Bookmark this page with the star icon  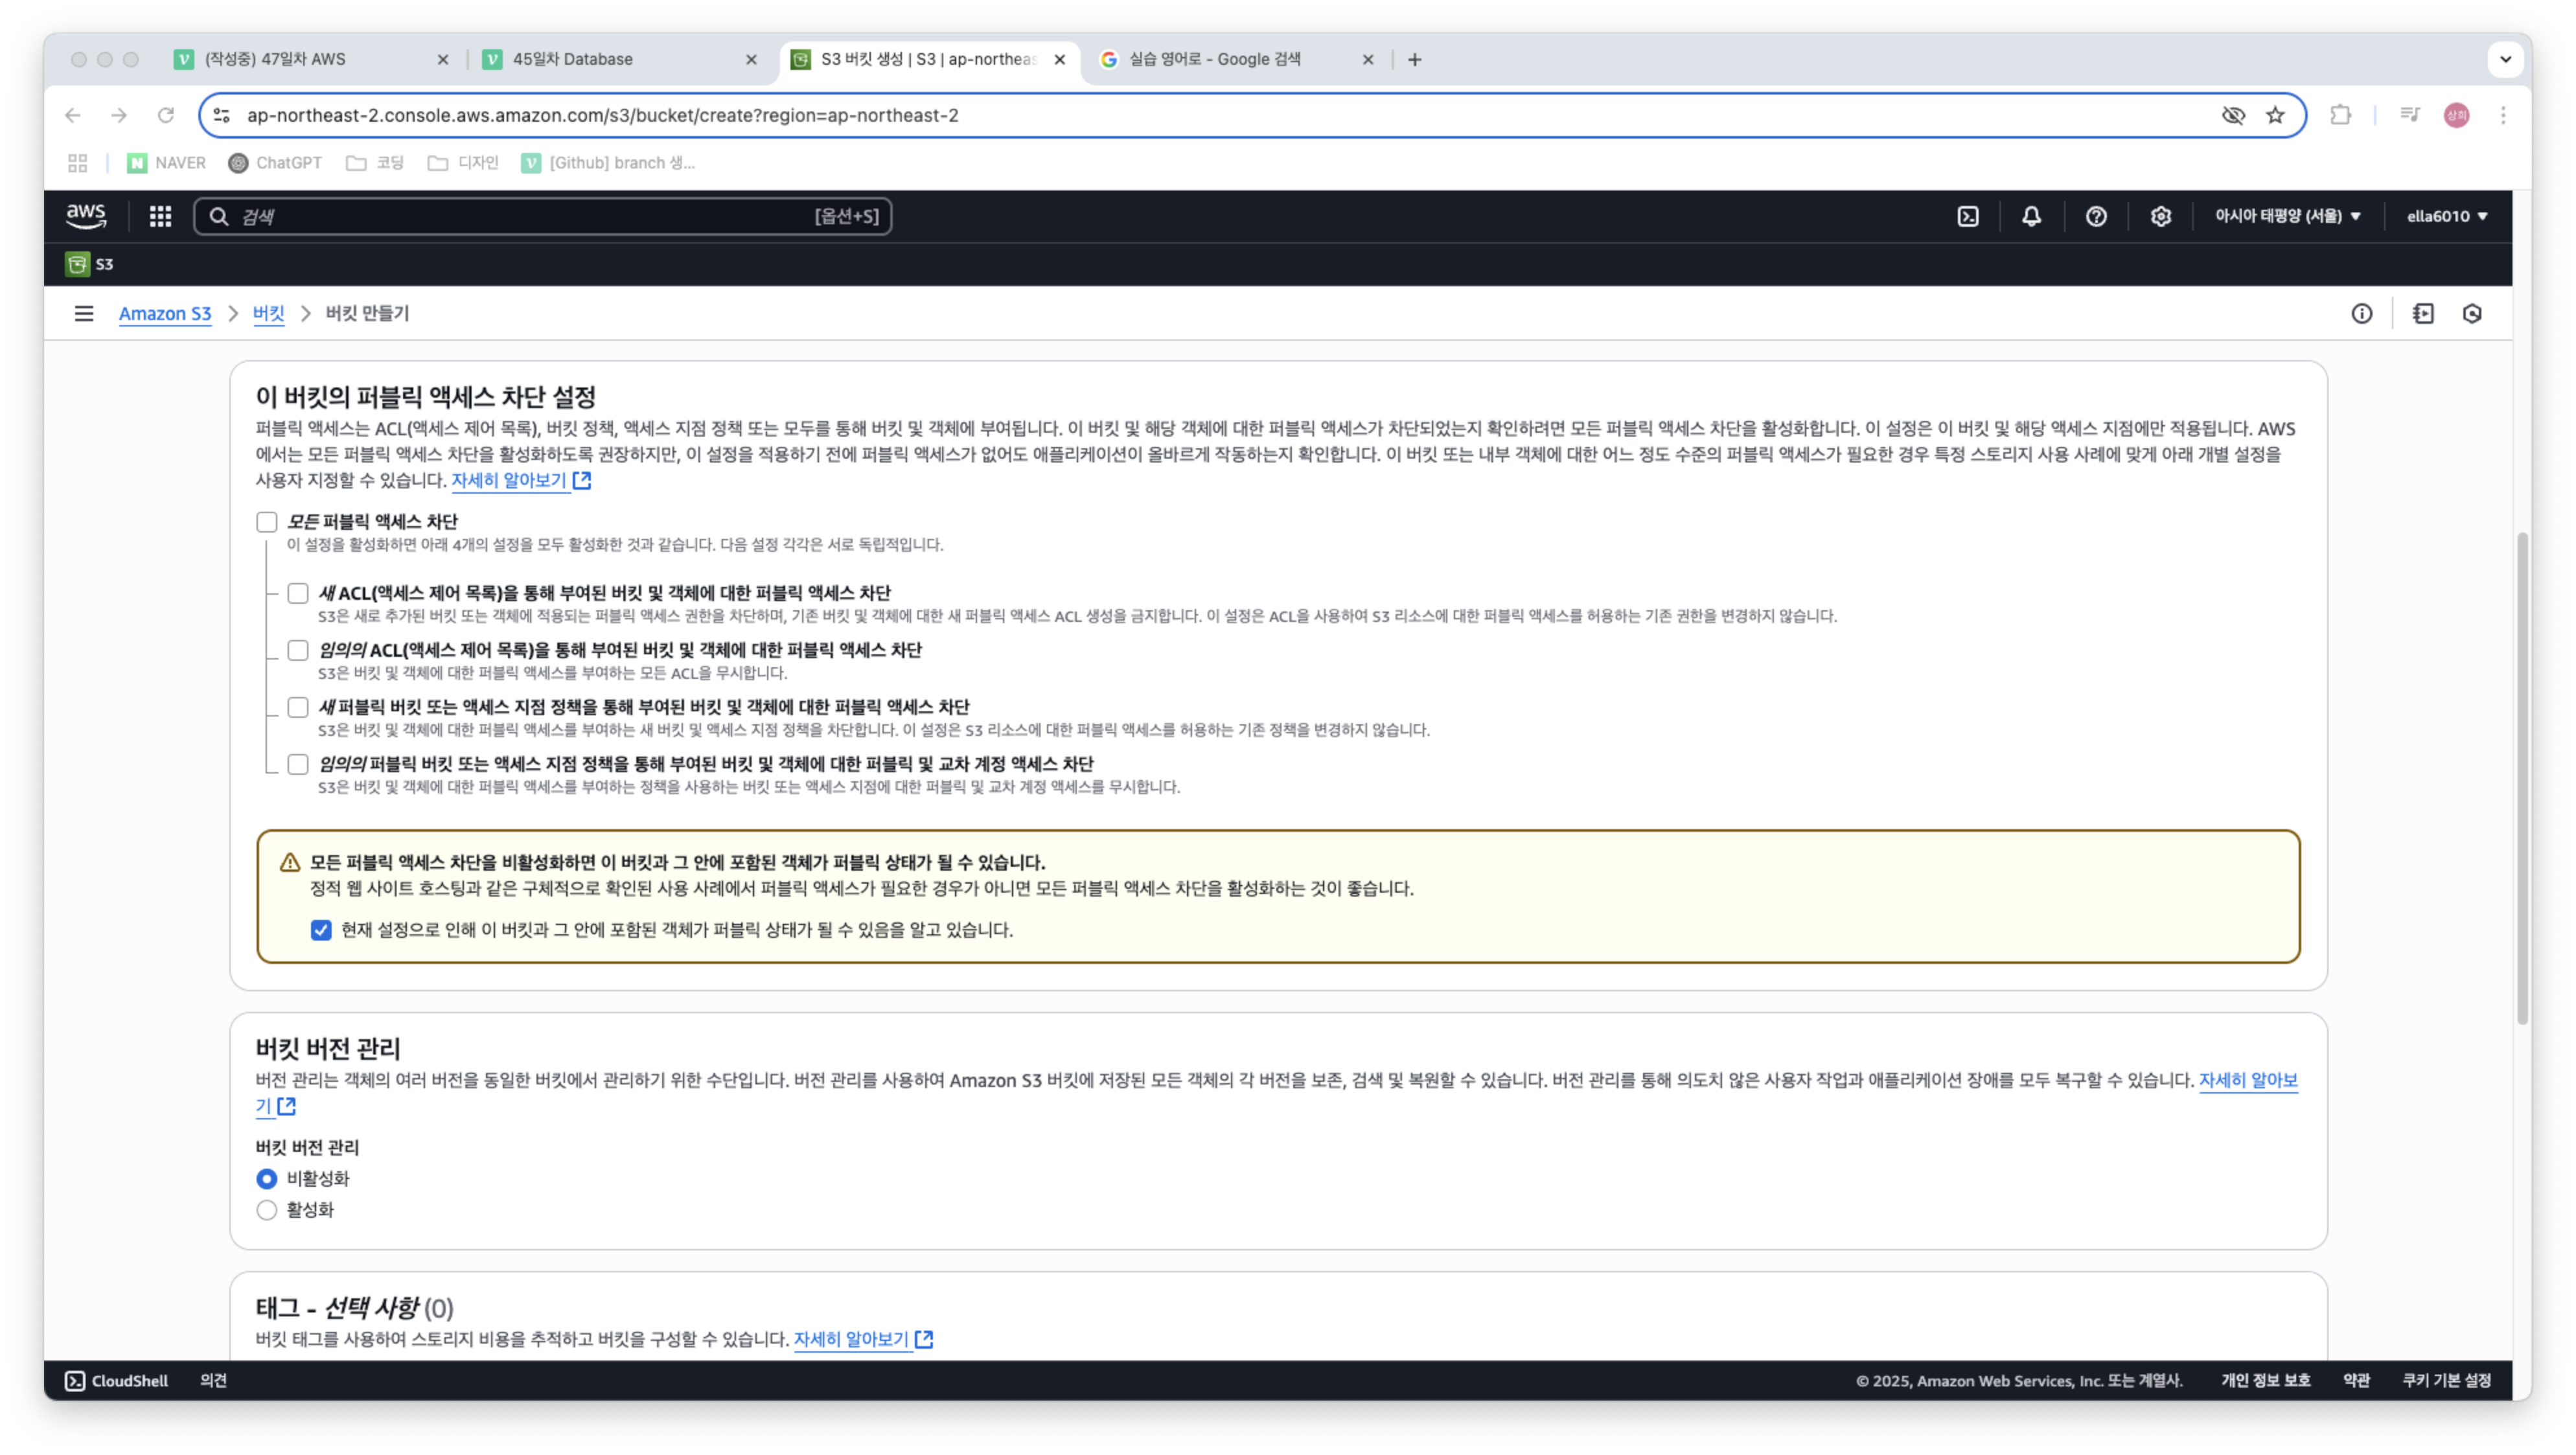click(2275, 115)
